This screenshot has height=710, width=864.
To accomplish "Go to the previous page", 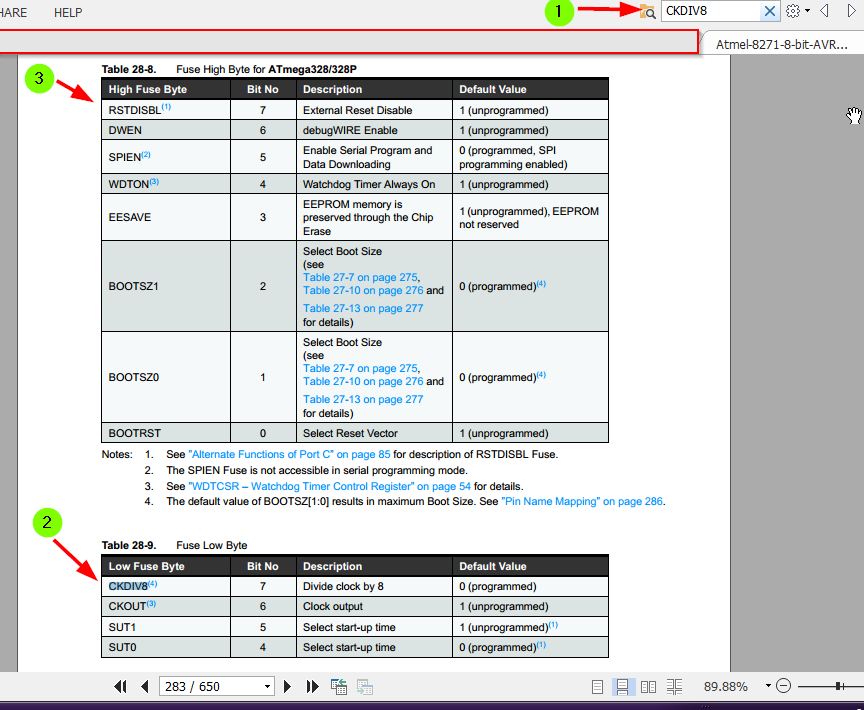I will (x=145, y=686).
